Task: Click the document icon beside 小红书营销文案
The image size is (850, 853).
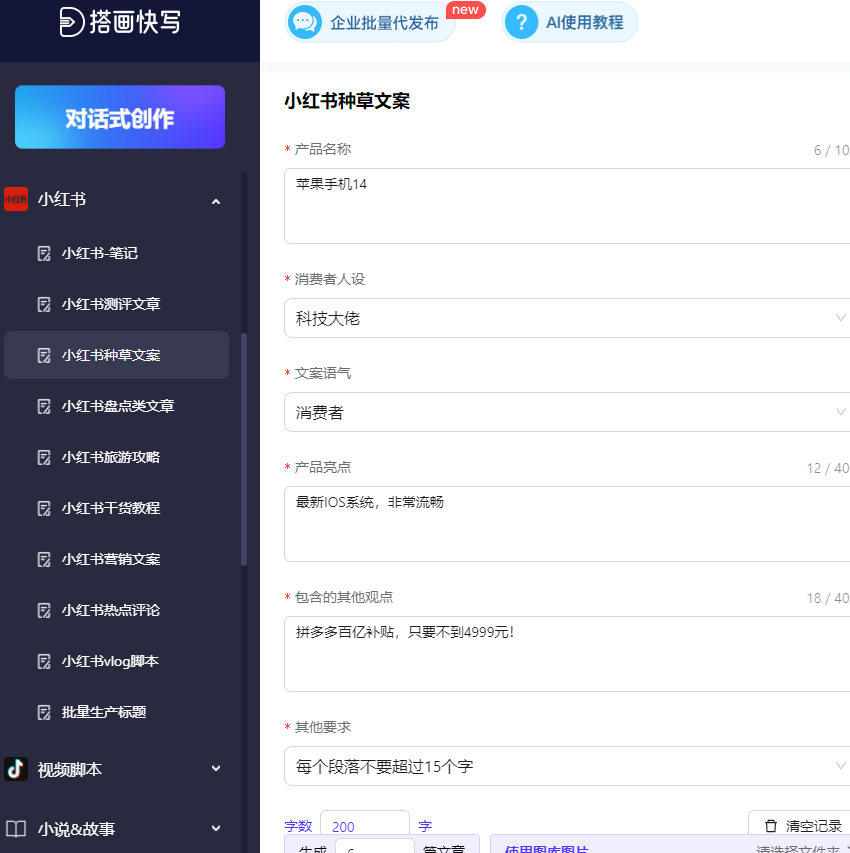Action: [x=44, y=559]
